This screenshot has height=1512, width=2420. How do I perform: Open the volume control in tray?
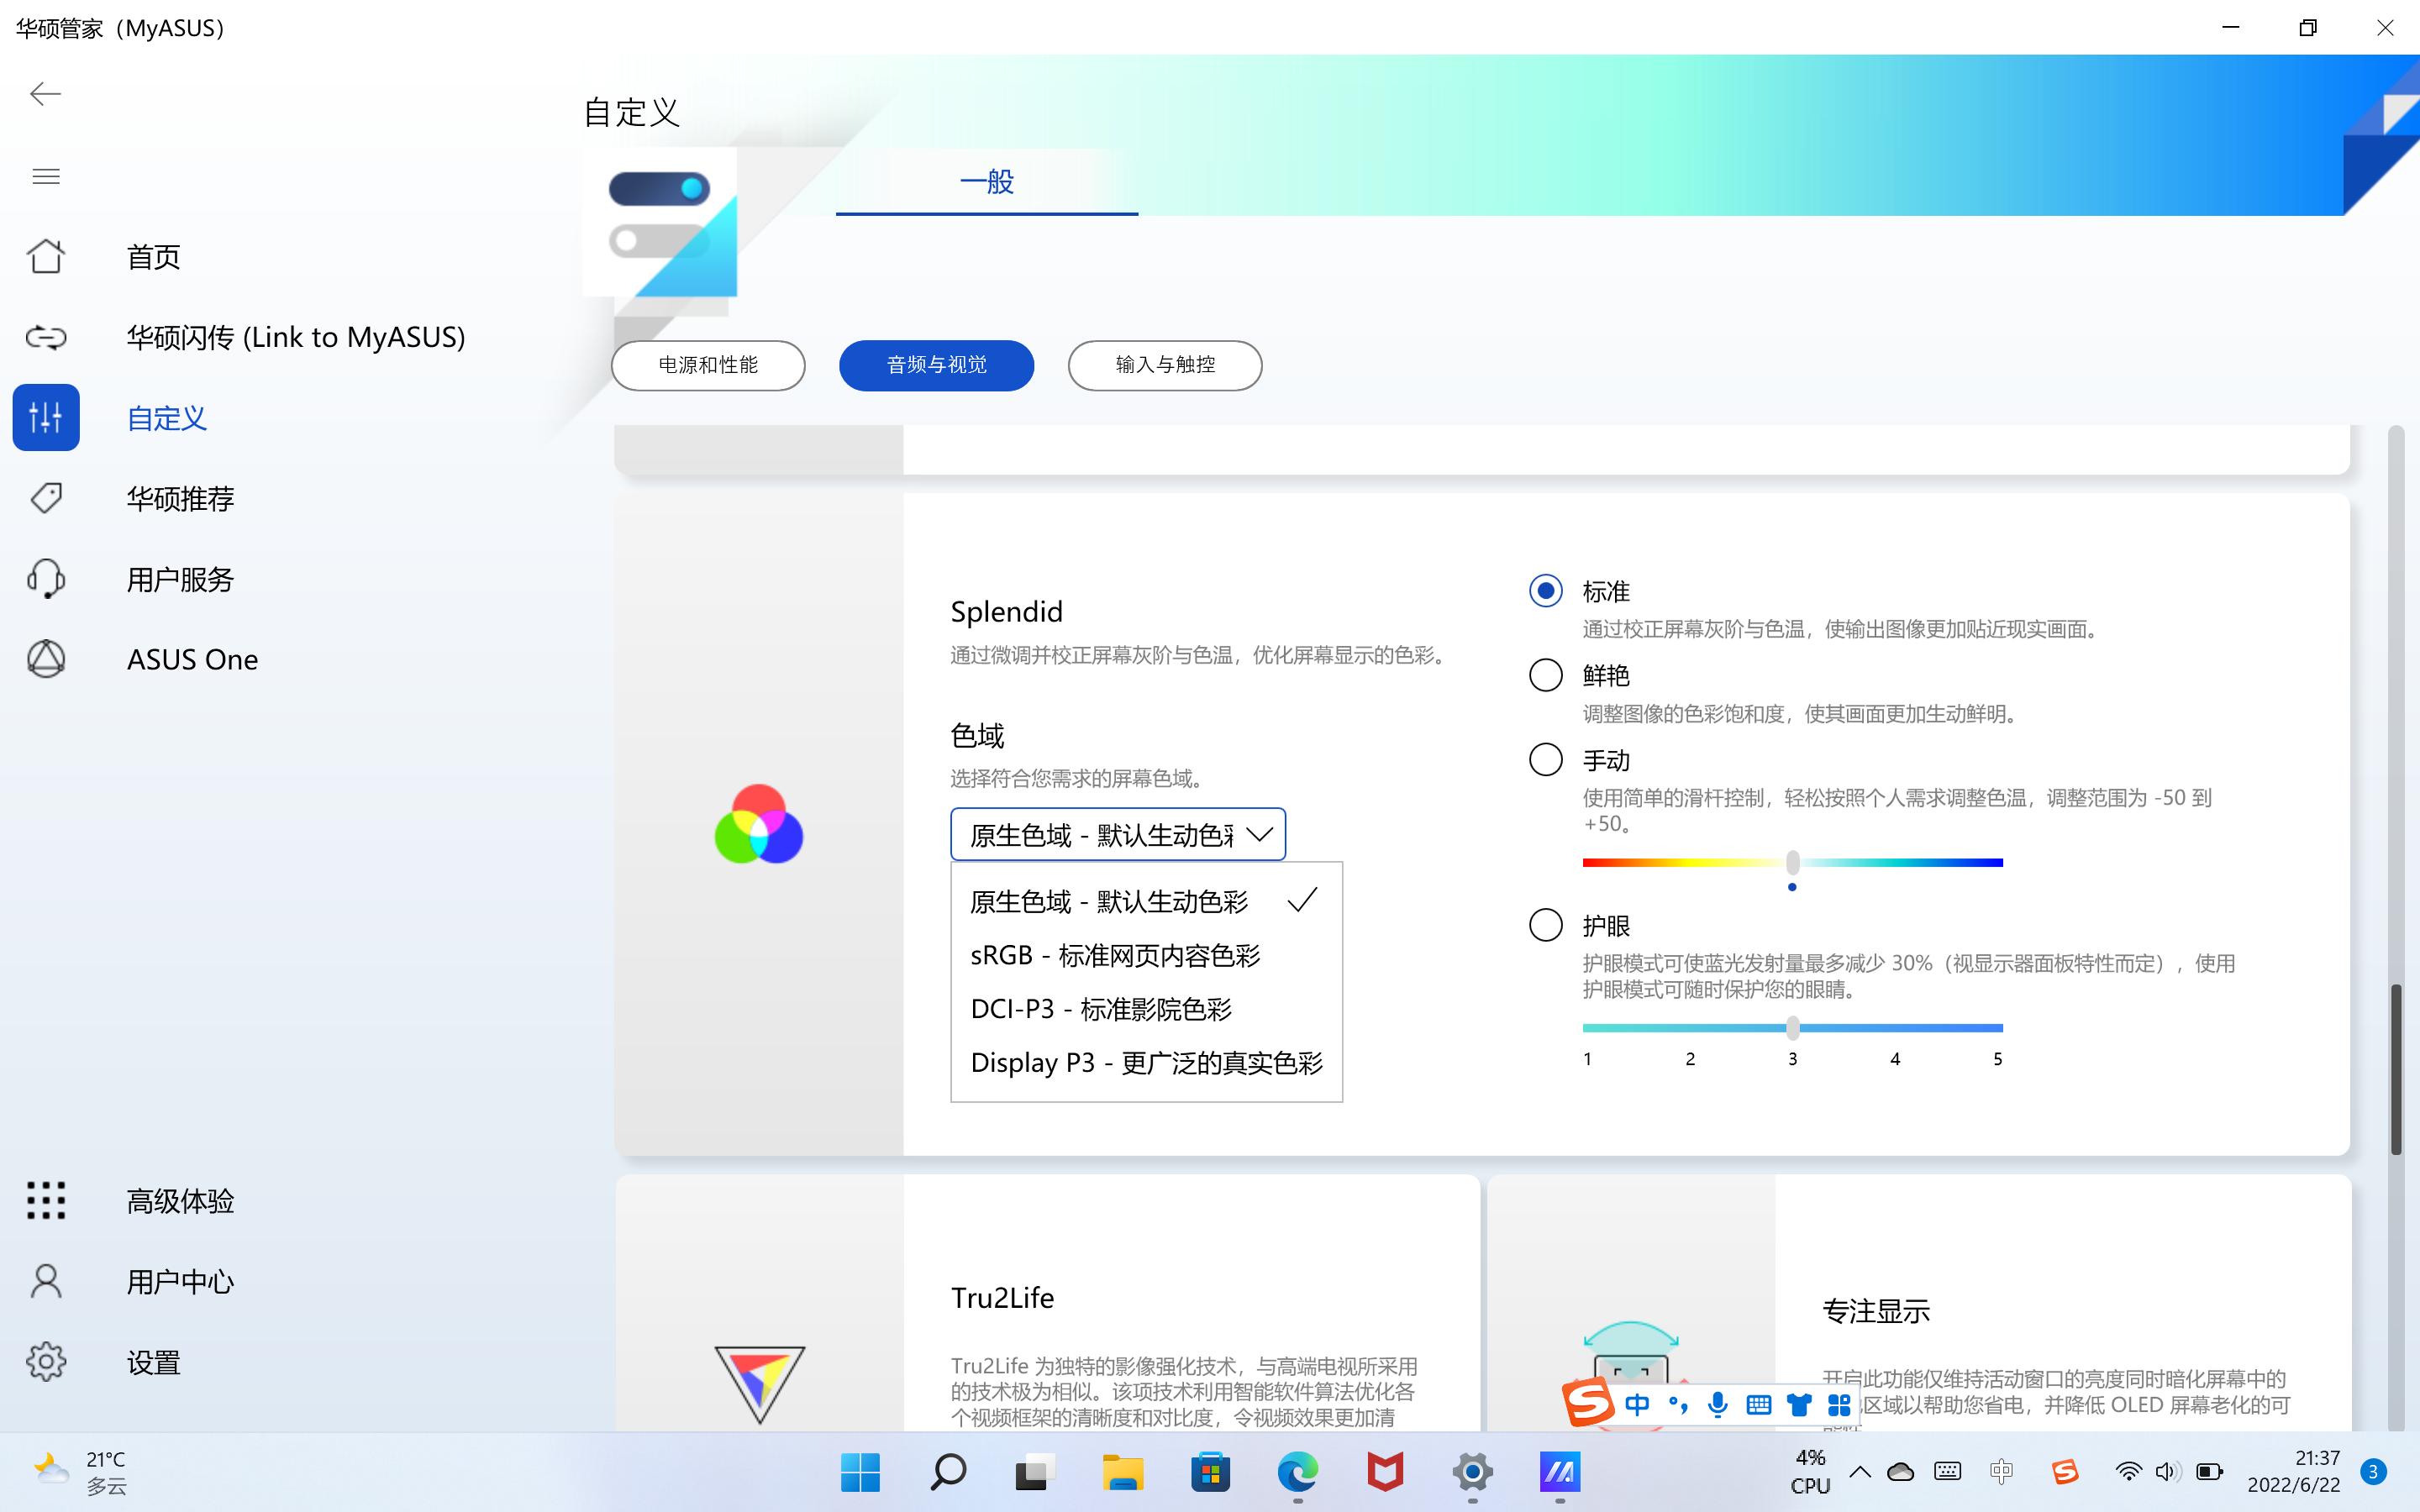coord(2167,1471)
